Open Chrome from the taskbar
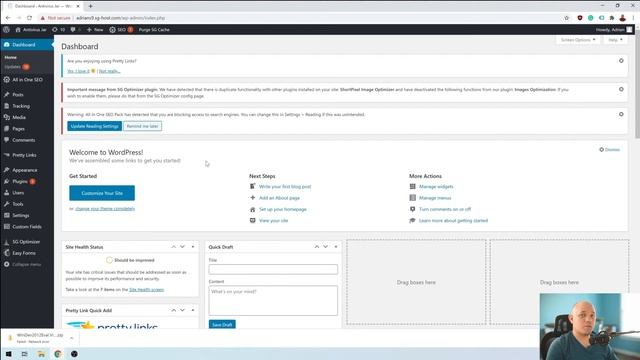 58,354
